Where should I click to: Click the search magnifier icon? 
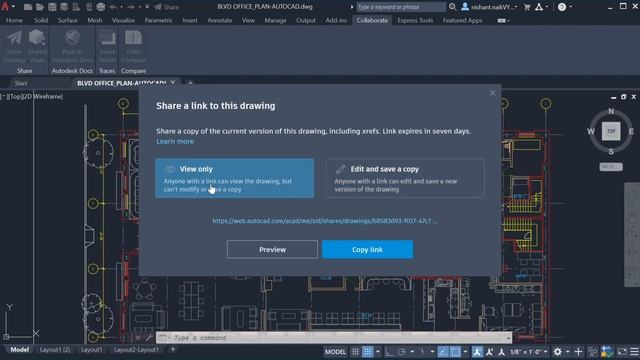point(452,7)
